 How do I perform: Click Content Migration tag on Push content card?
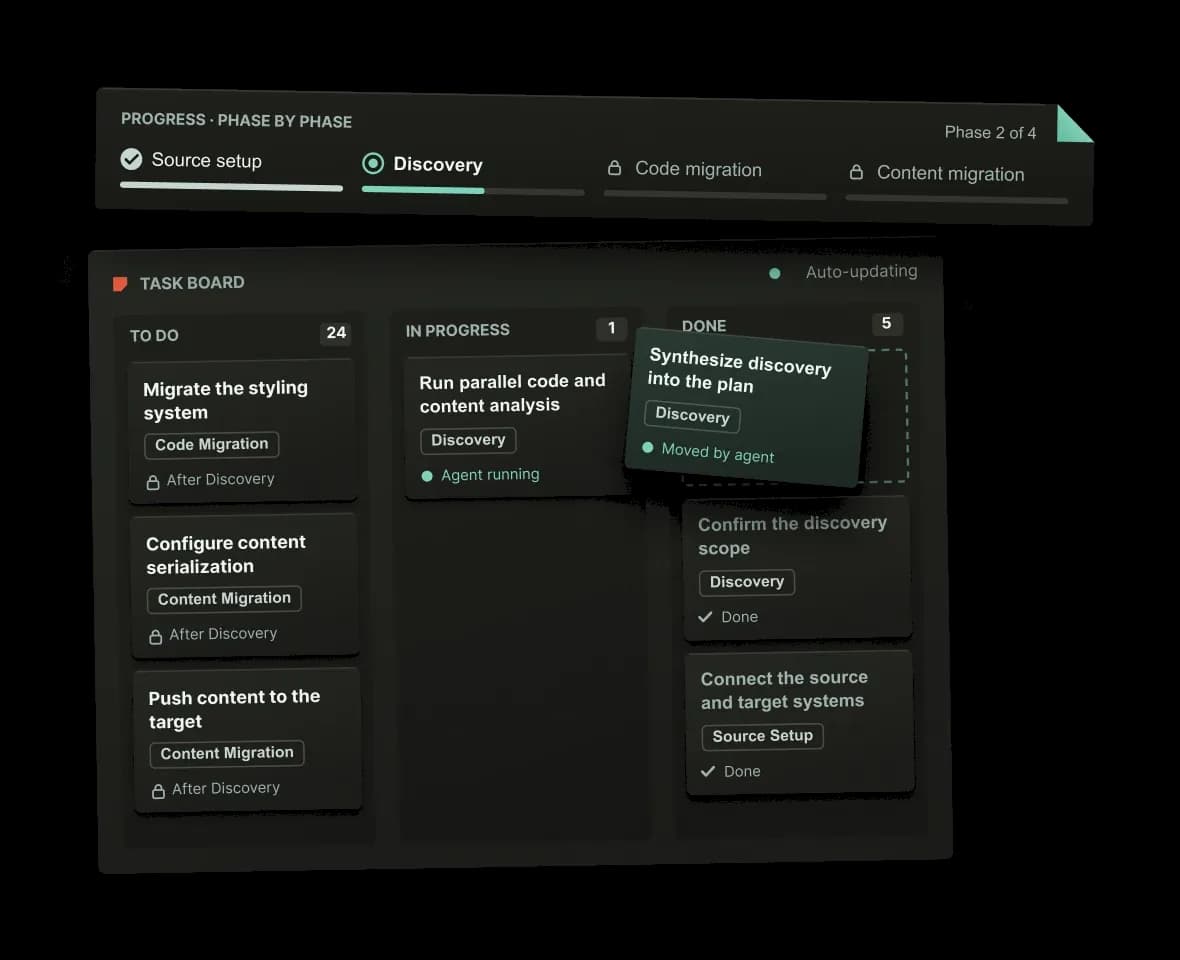227,753
